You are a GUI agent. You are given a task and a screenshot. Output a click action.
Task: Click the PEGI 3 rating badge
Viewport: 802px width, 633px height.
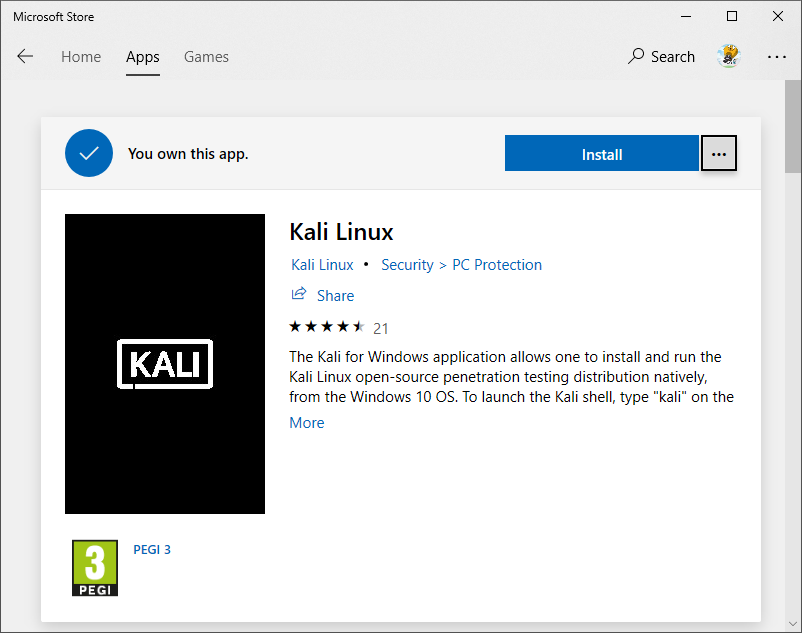coord(95,568)
